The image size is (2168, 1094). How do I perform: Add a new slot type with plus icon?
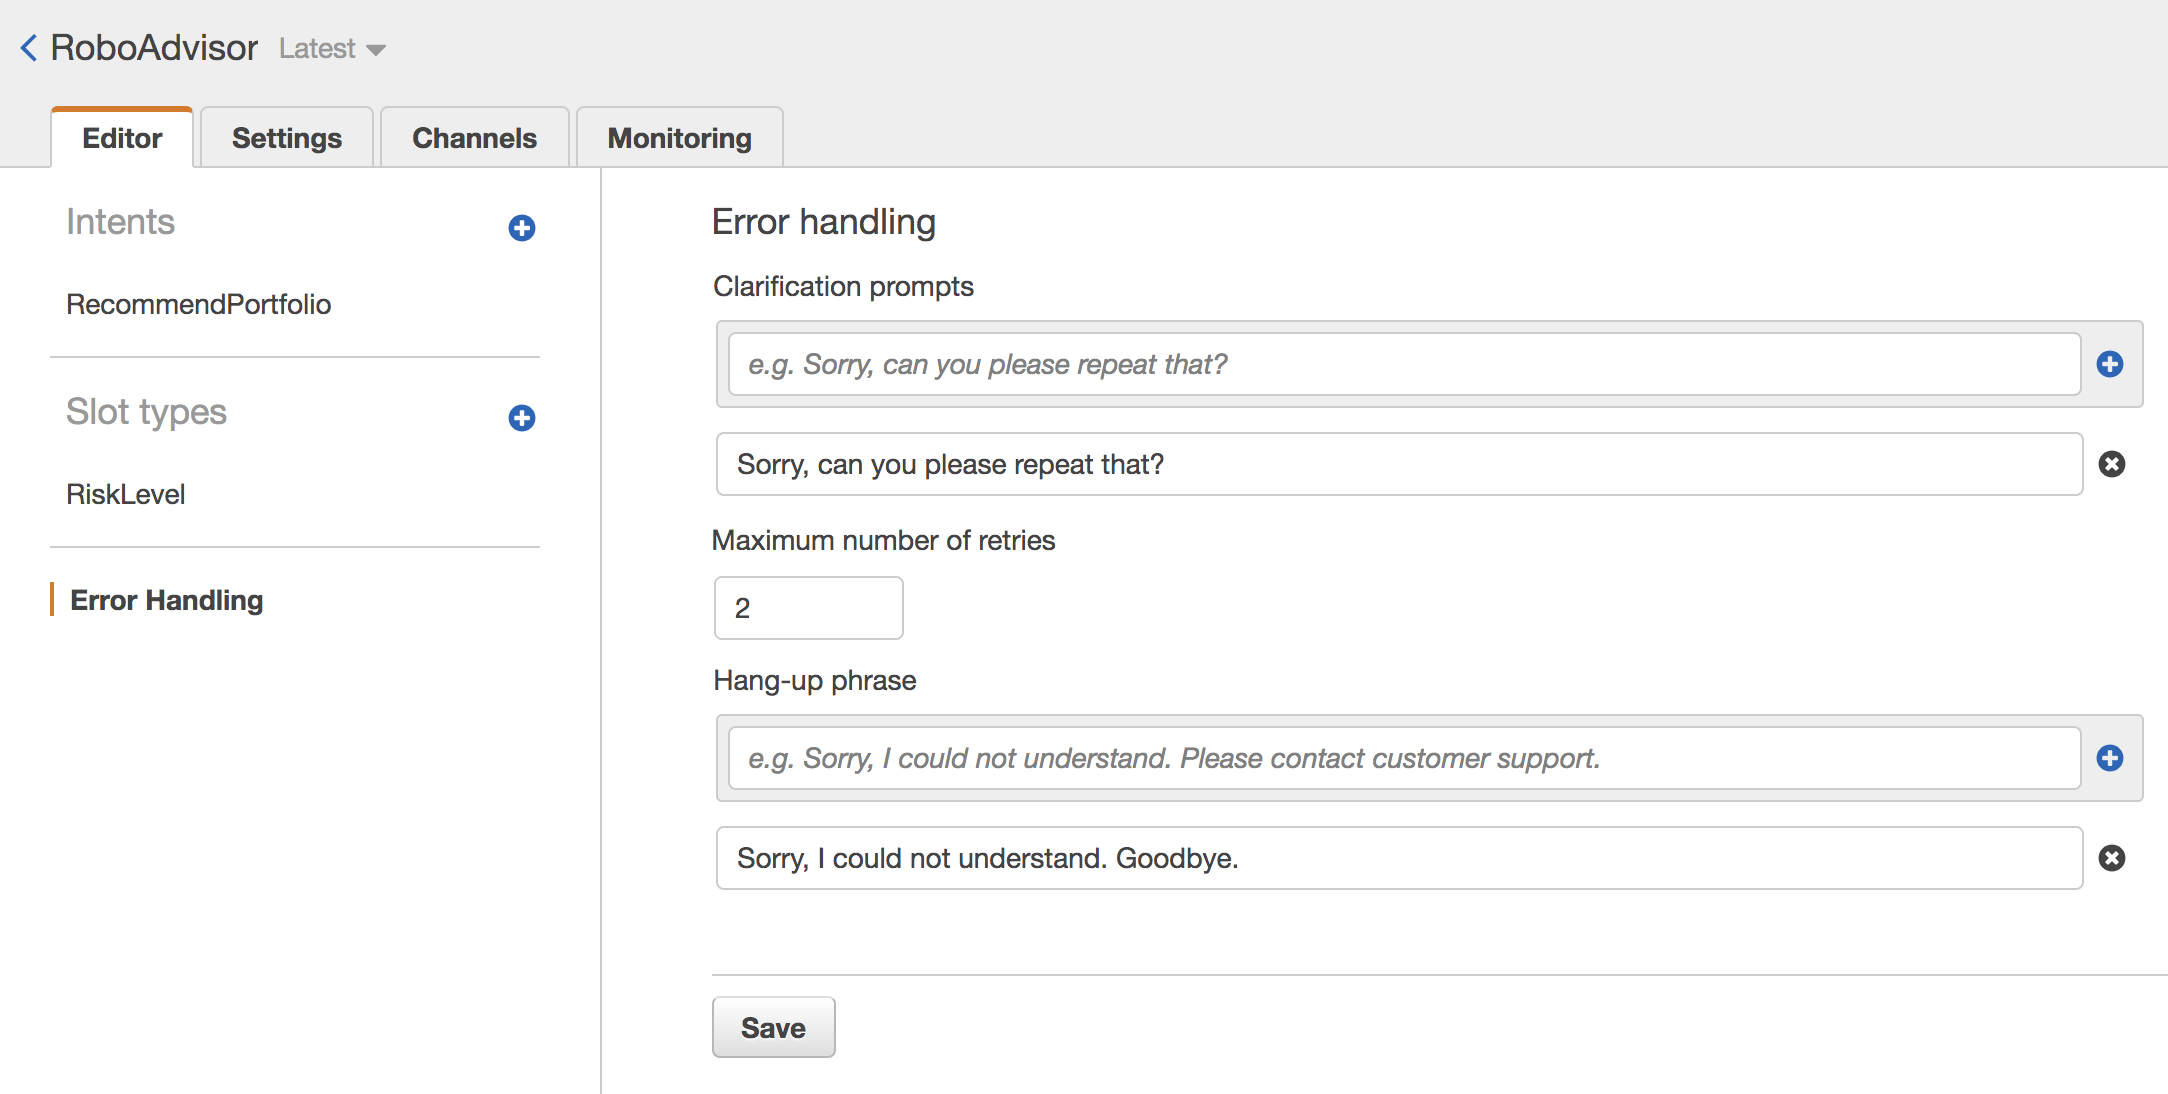point(521,418)
